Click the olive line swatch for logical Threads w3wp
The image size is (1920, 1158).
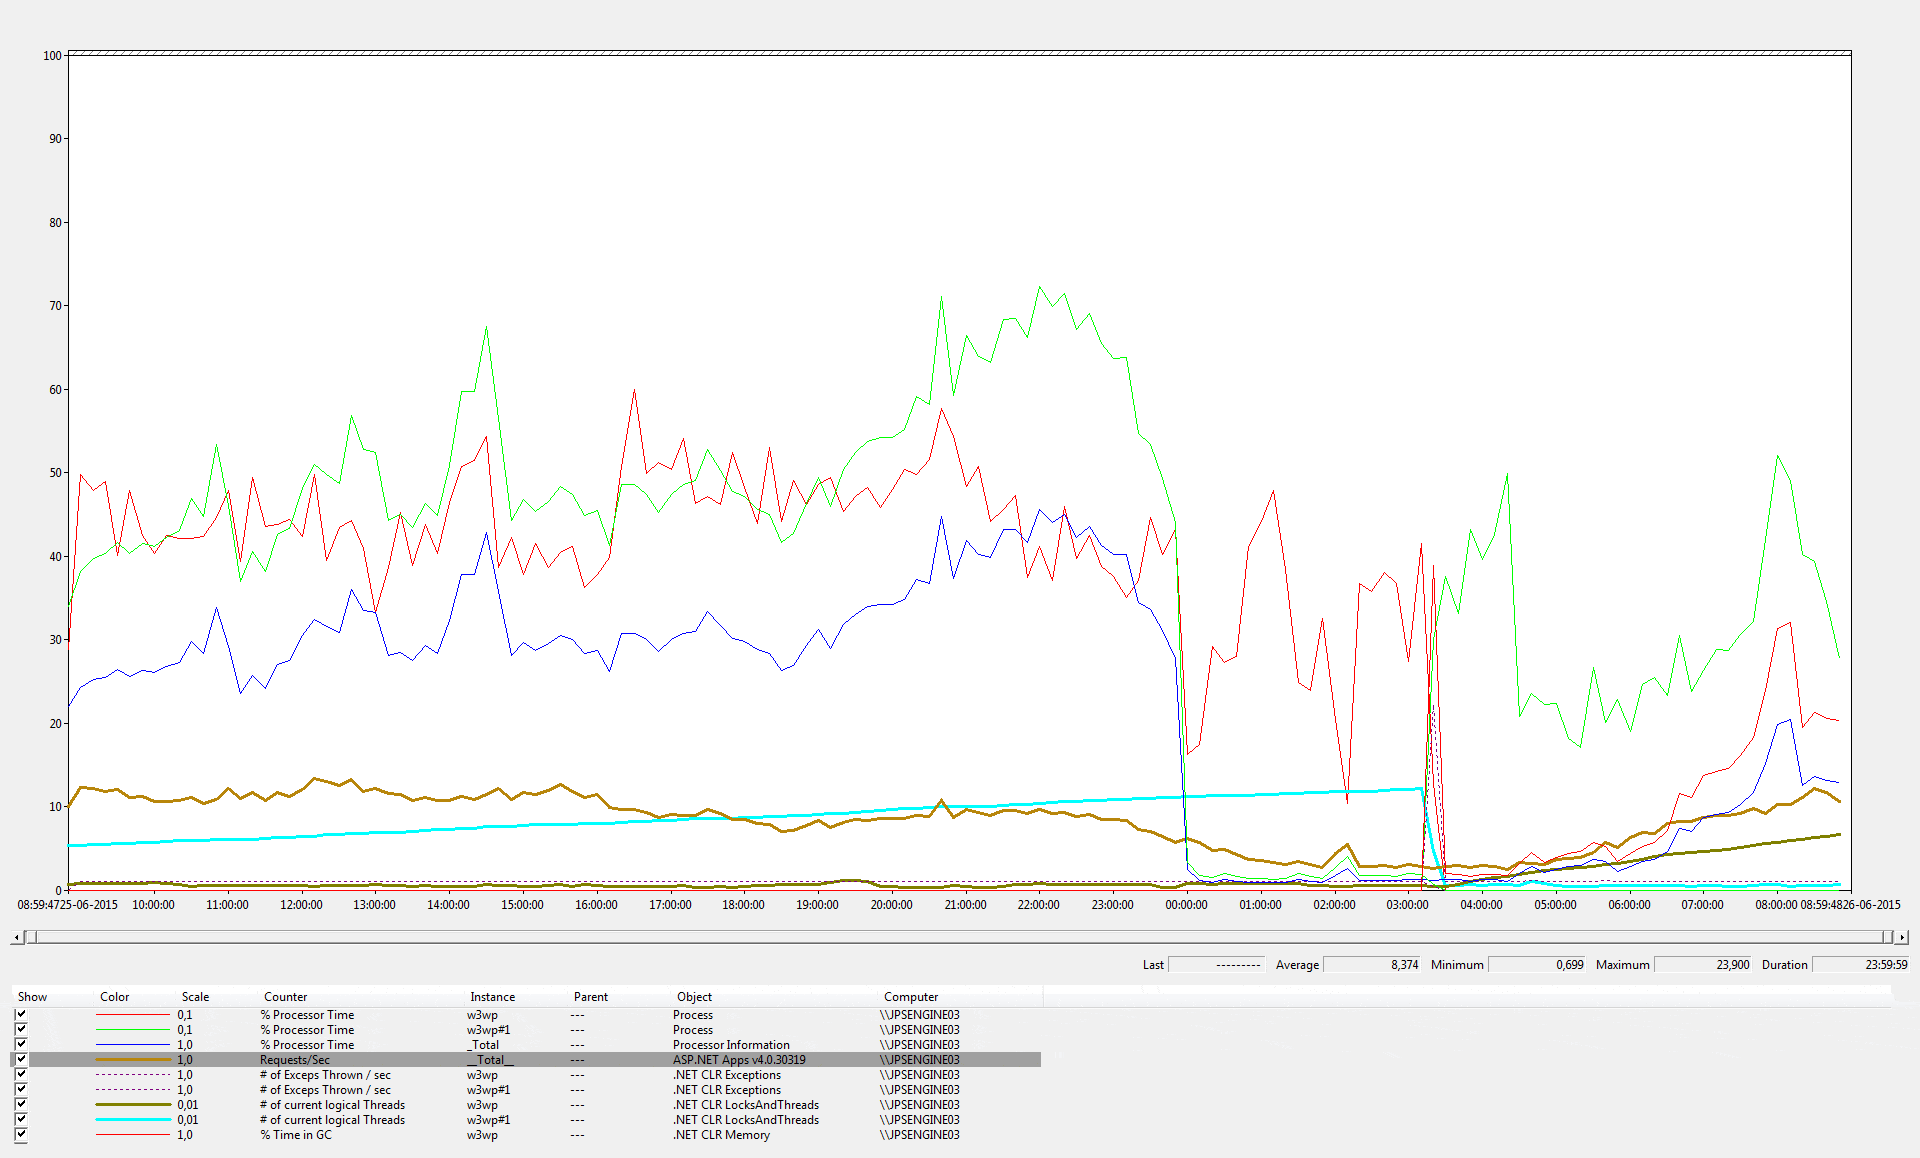pyautogui.click(x=133, y=1104)
